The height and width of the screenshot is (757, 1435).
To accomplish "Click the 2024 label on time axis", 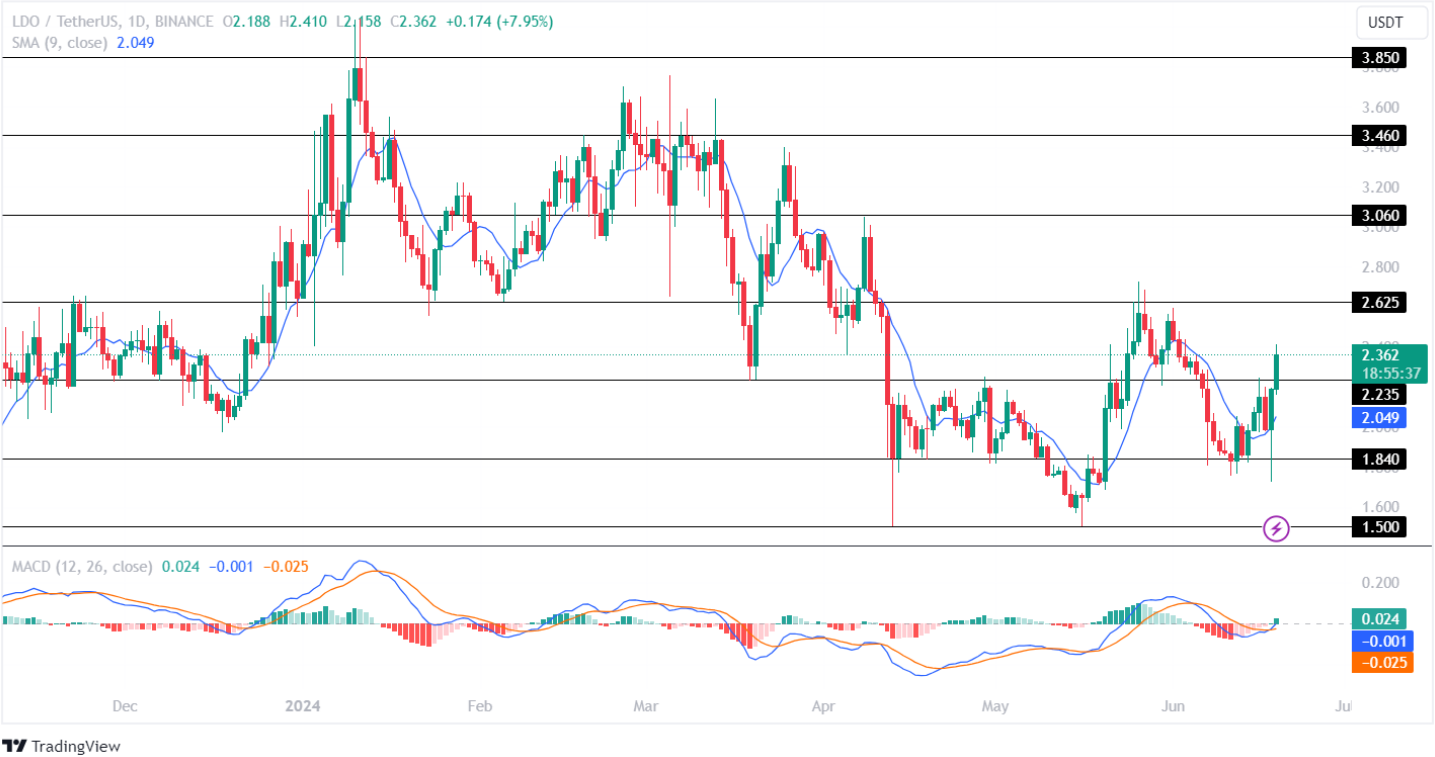I will click(x=301, y=706).
